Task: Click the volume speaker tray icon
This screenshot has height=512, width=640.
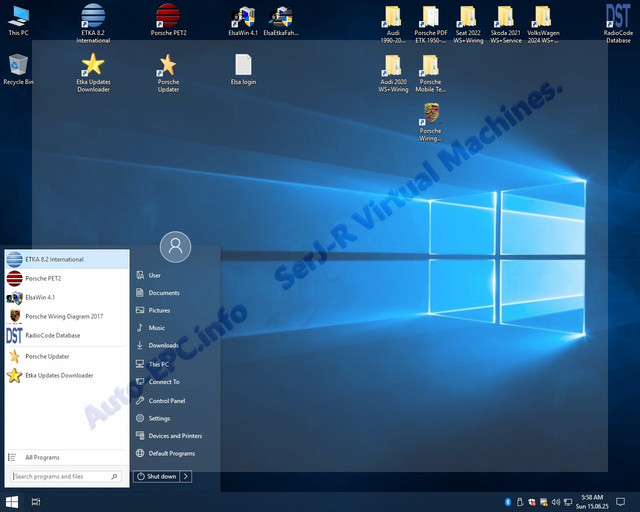Action: tap(556, 502)
